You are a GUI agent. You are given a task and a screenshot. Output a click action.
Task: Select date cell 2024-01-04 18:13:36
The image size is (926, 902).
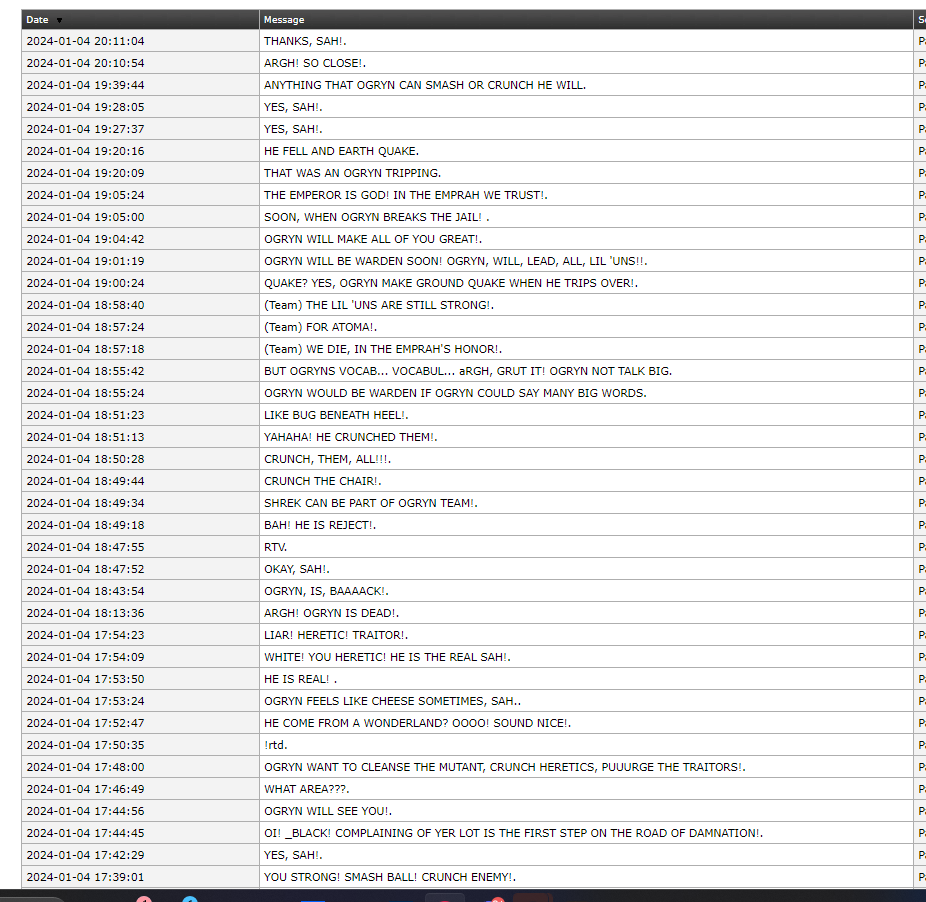(85, 613)
